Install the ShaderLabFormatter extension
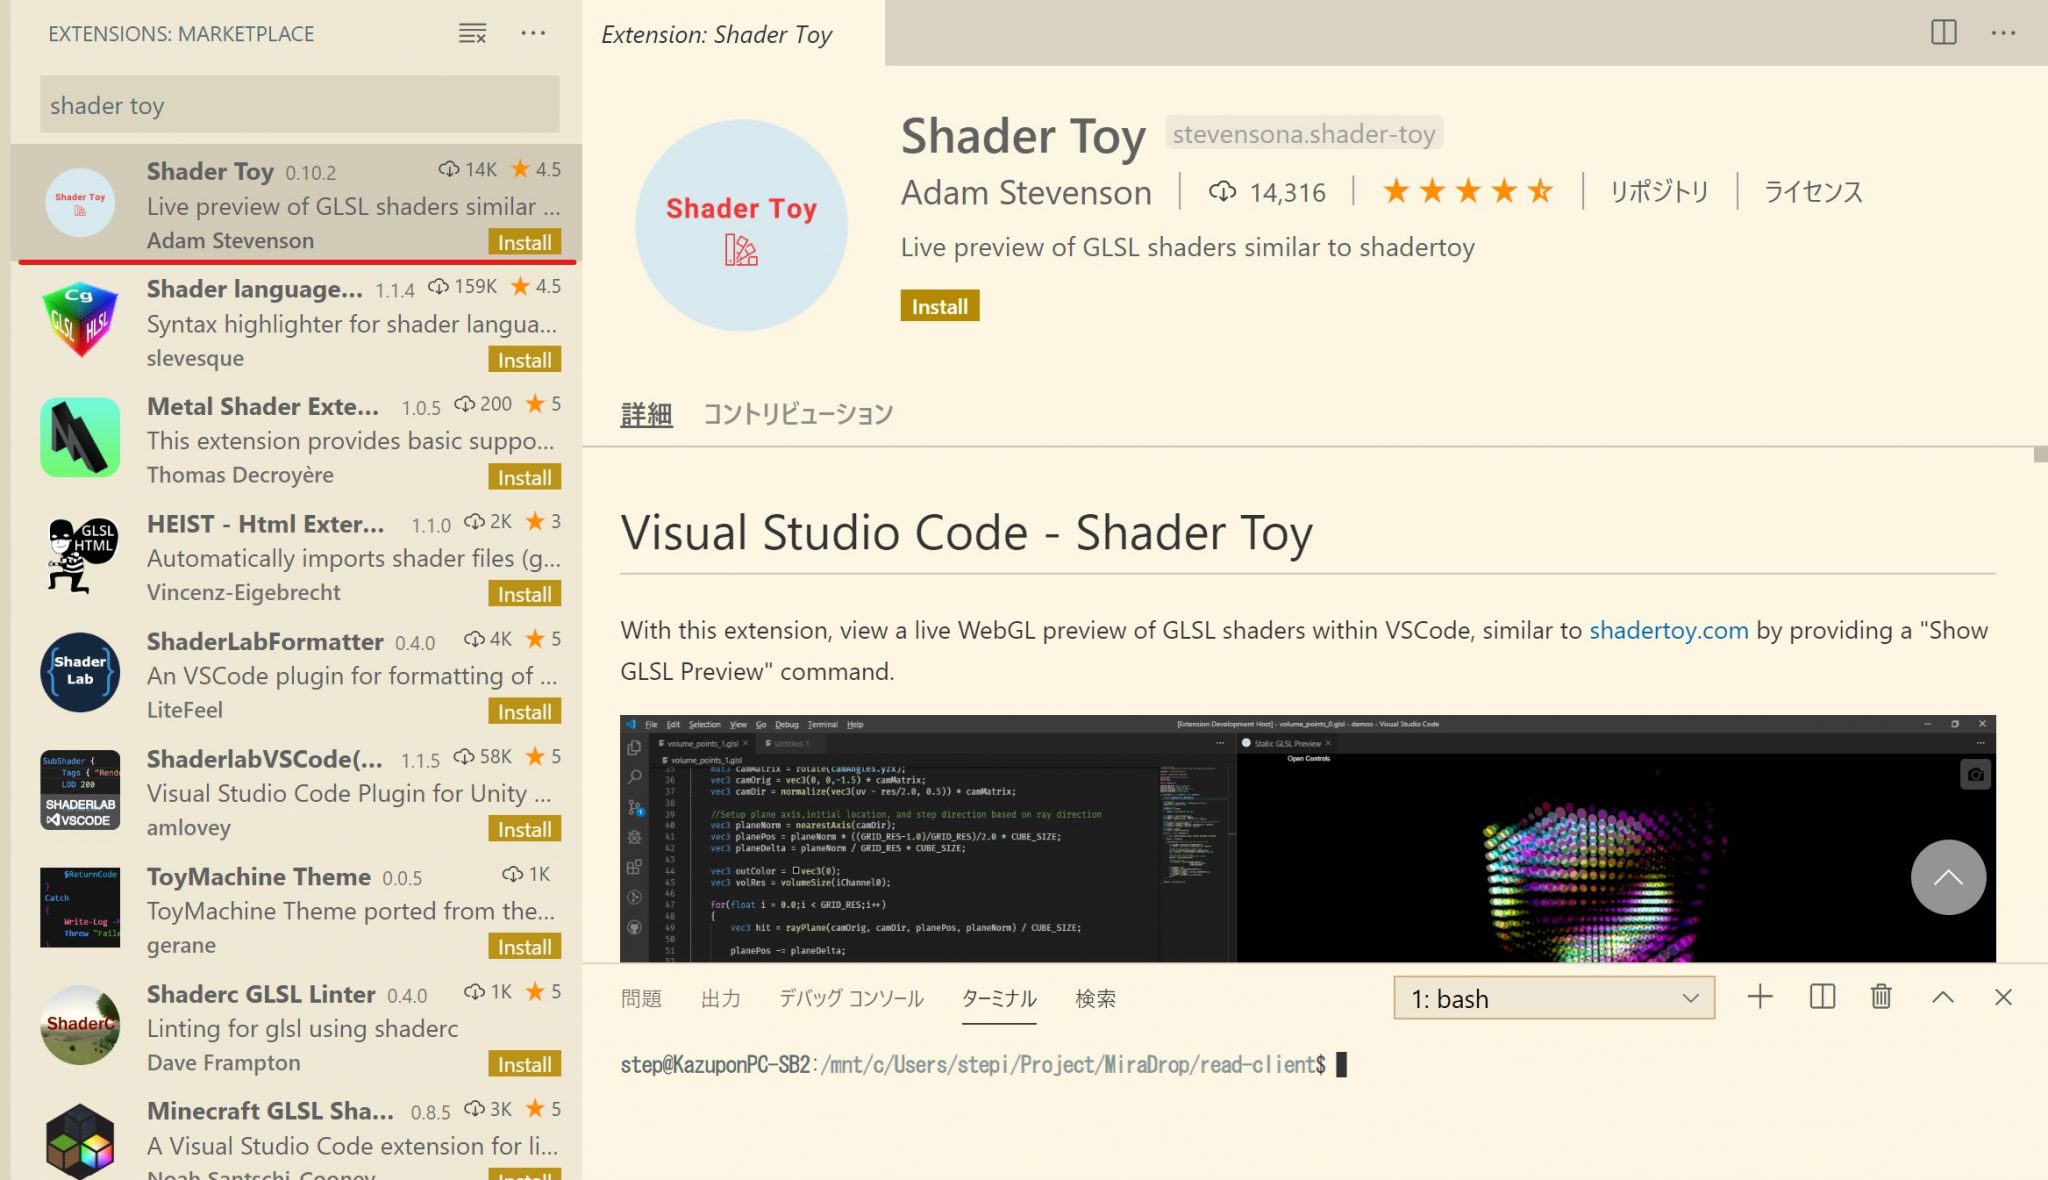Image resolution: width=2048 pixels, height=1180 pixels. (524, 712)
